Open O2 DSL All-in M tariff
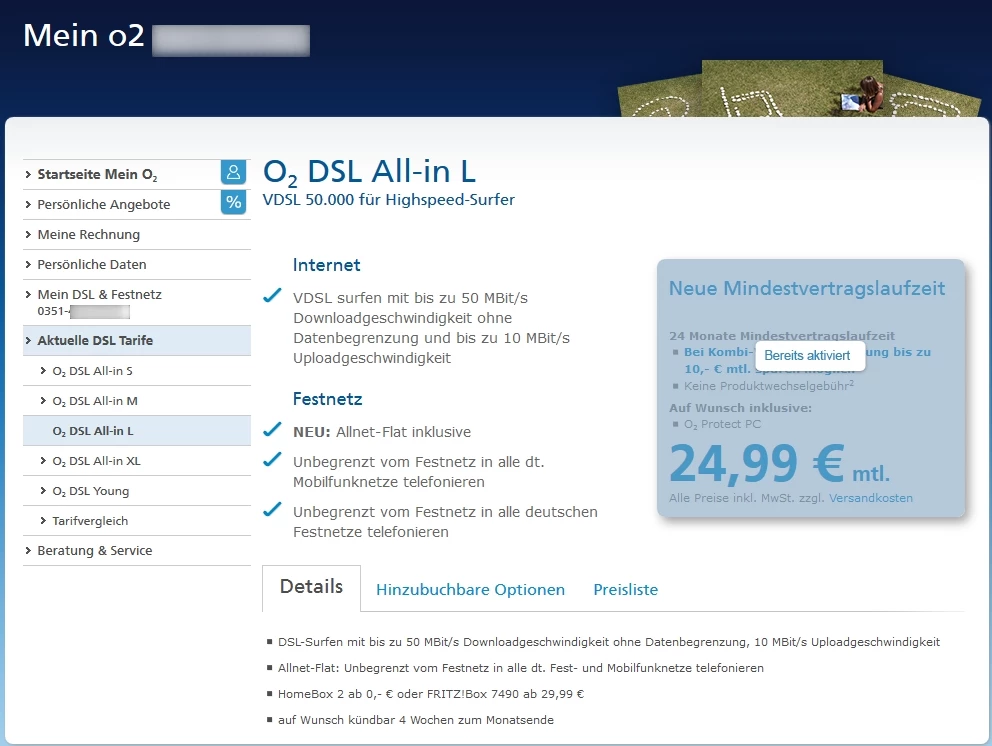 click(x=95, y=401)
